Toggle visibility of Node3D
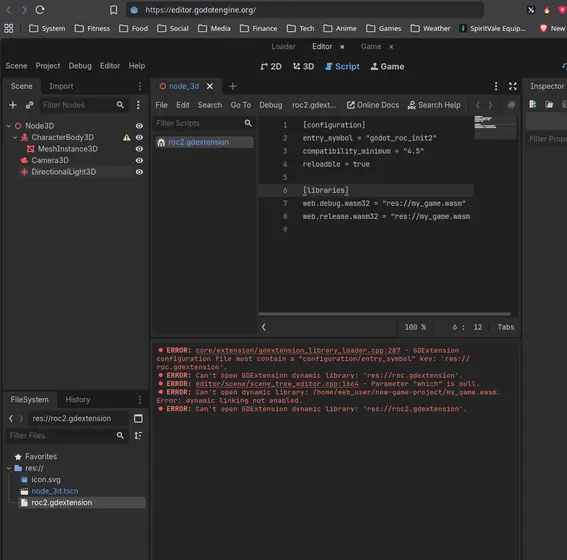Image resolution: width=567 pixels, height=560 pixels. click(139, 126)
